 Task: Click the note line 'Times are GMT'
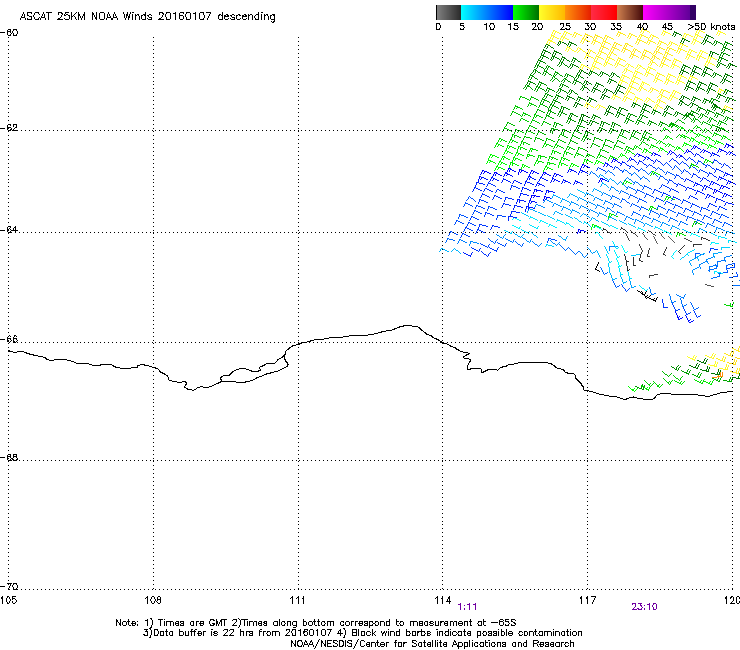[x=193, y=623]
